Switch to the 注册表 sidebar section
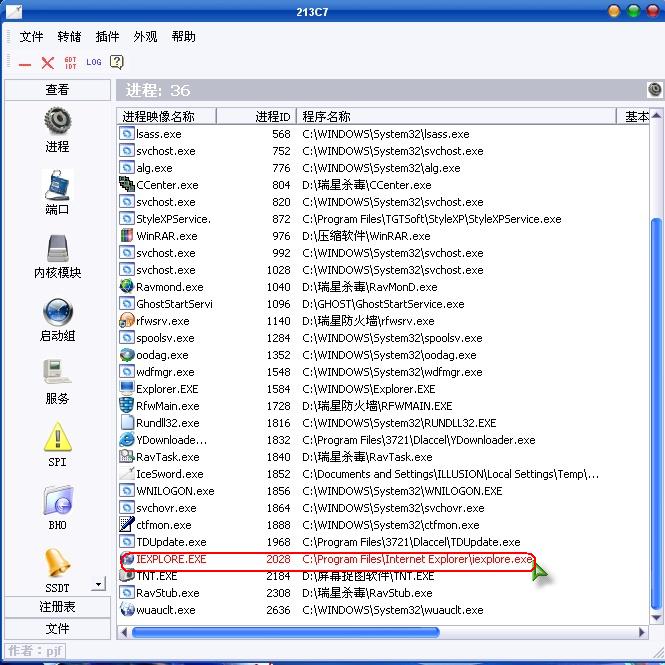This screenshot has height=665, width=665. point(57,606)
